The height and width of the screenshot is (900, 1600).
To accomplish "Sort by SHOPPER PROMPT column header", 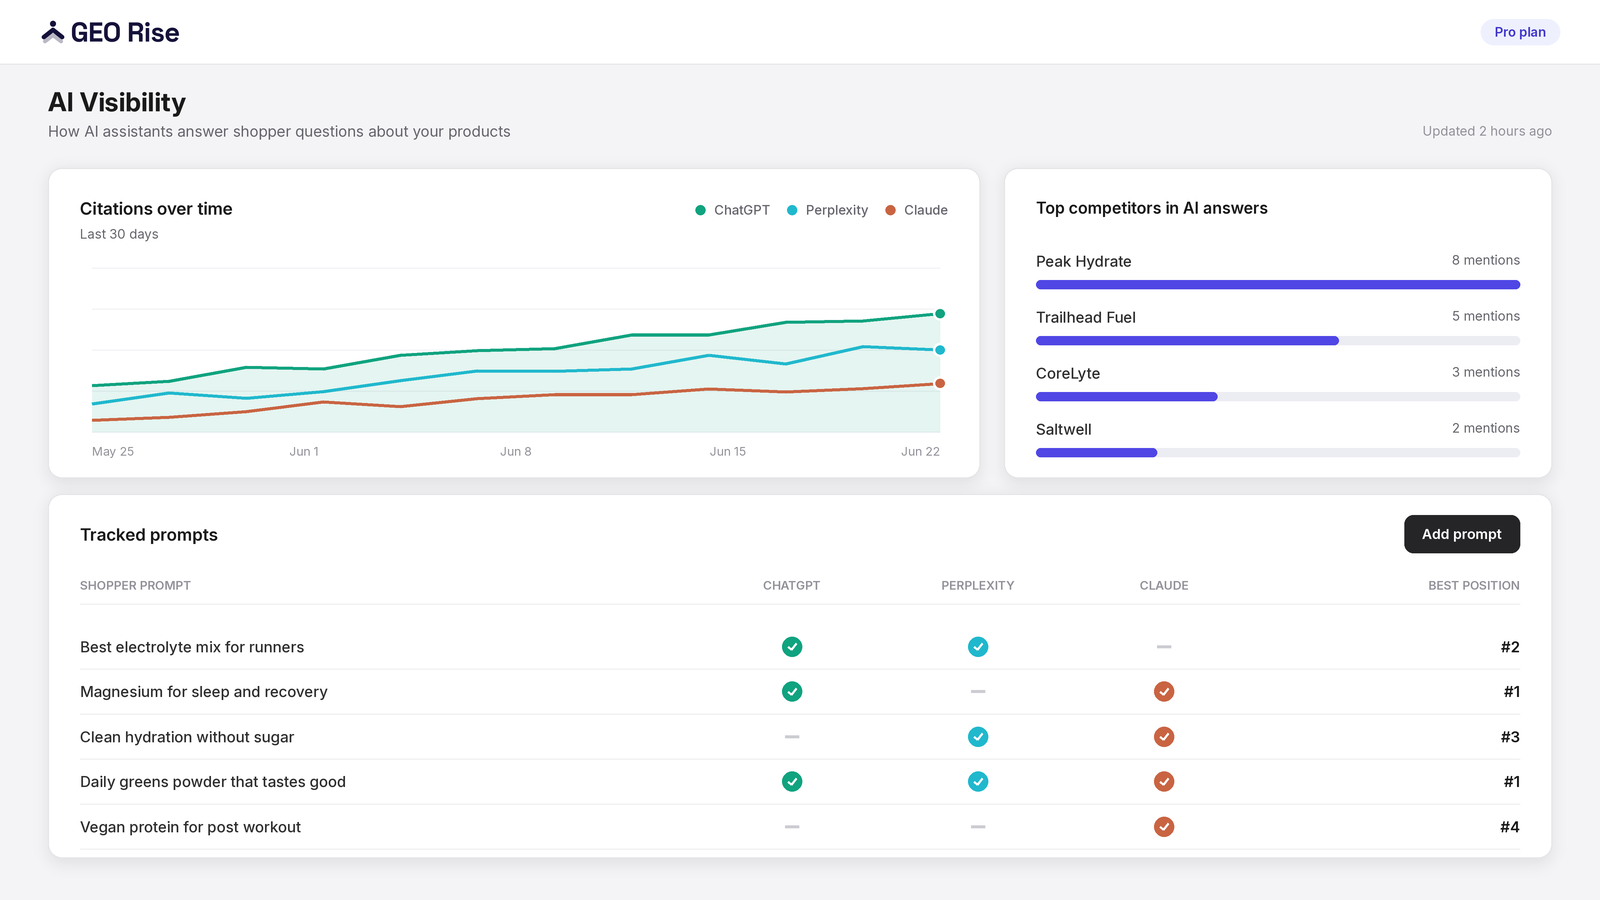I will click(x=135, y=586).
